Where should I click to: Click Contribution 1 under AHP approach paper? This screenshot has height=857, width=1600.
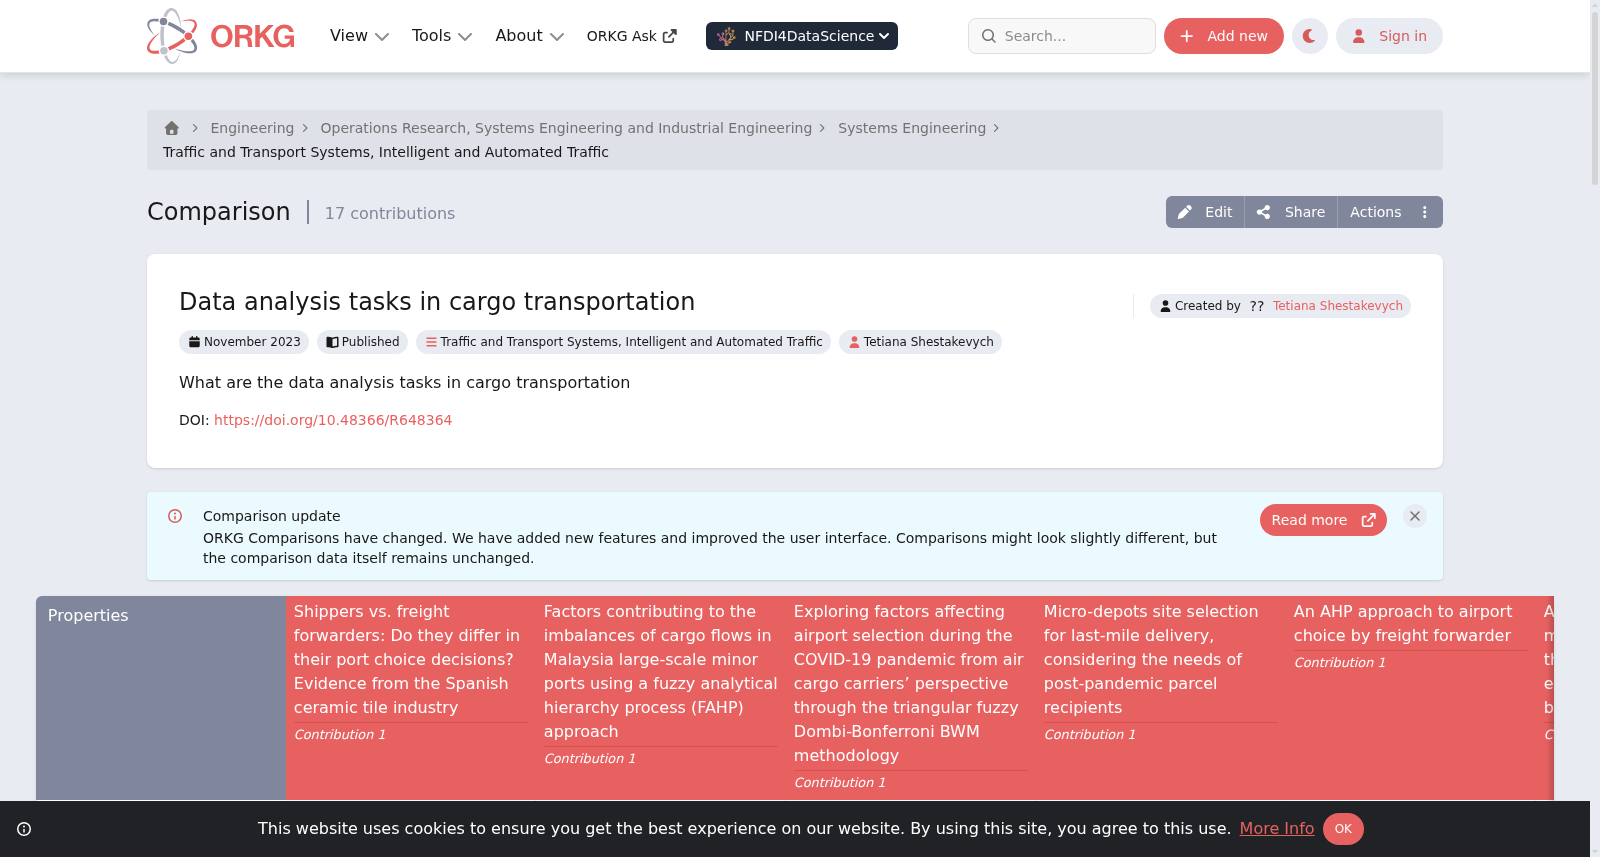pos(1340,662)
